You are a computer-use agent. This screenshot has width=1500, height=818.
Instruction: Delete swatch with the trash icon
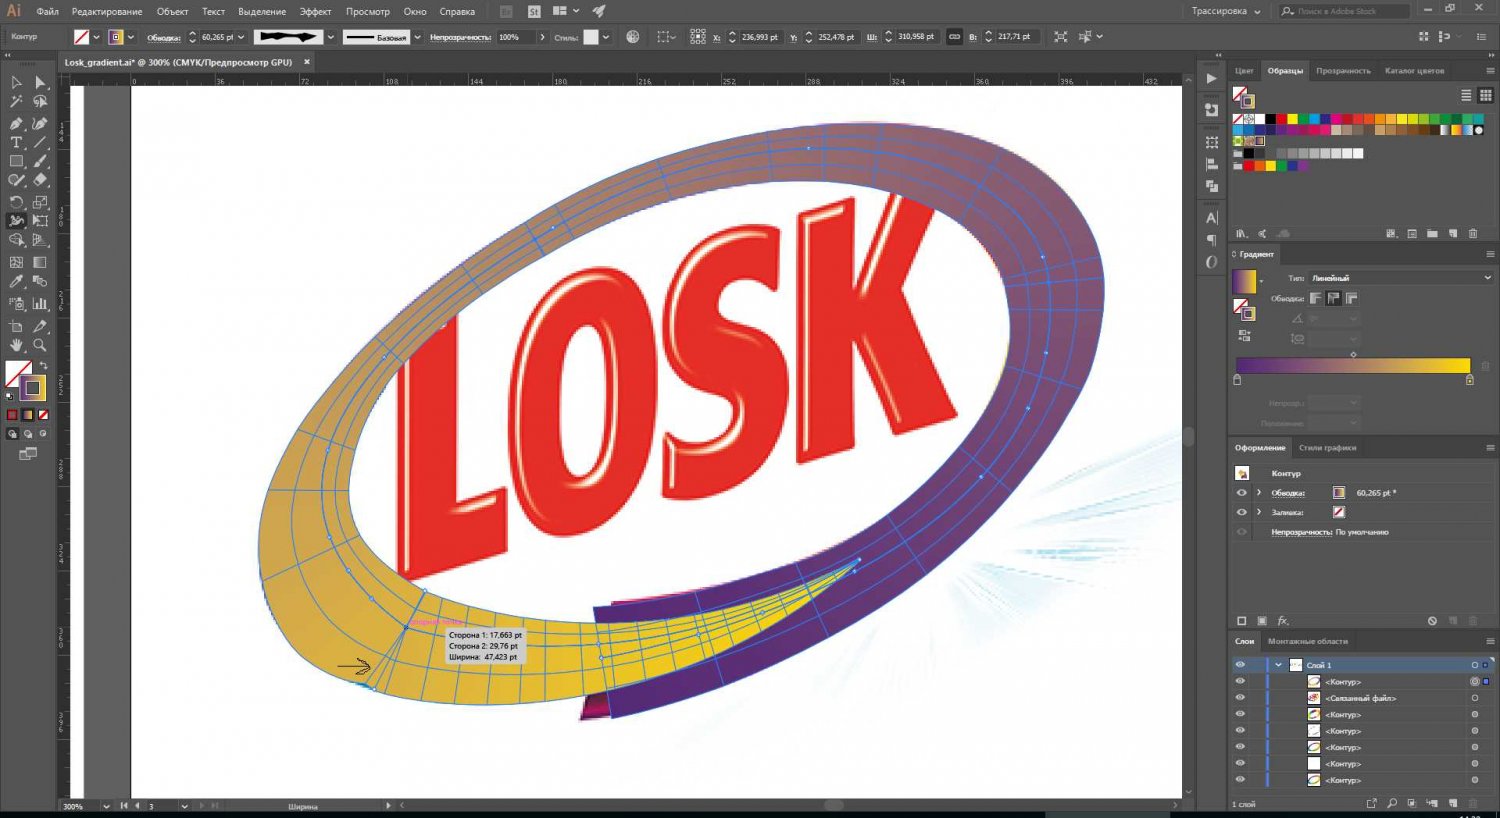click(x=1473, y=233)
